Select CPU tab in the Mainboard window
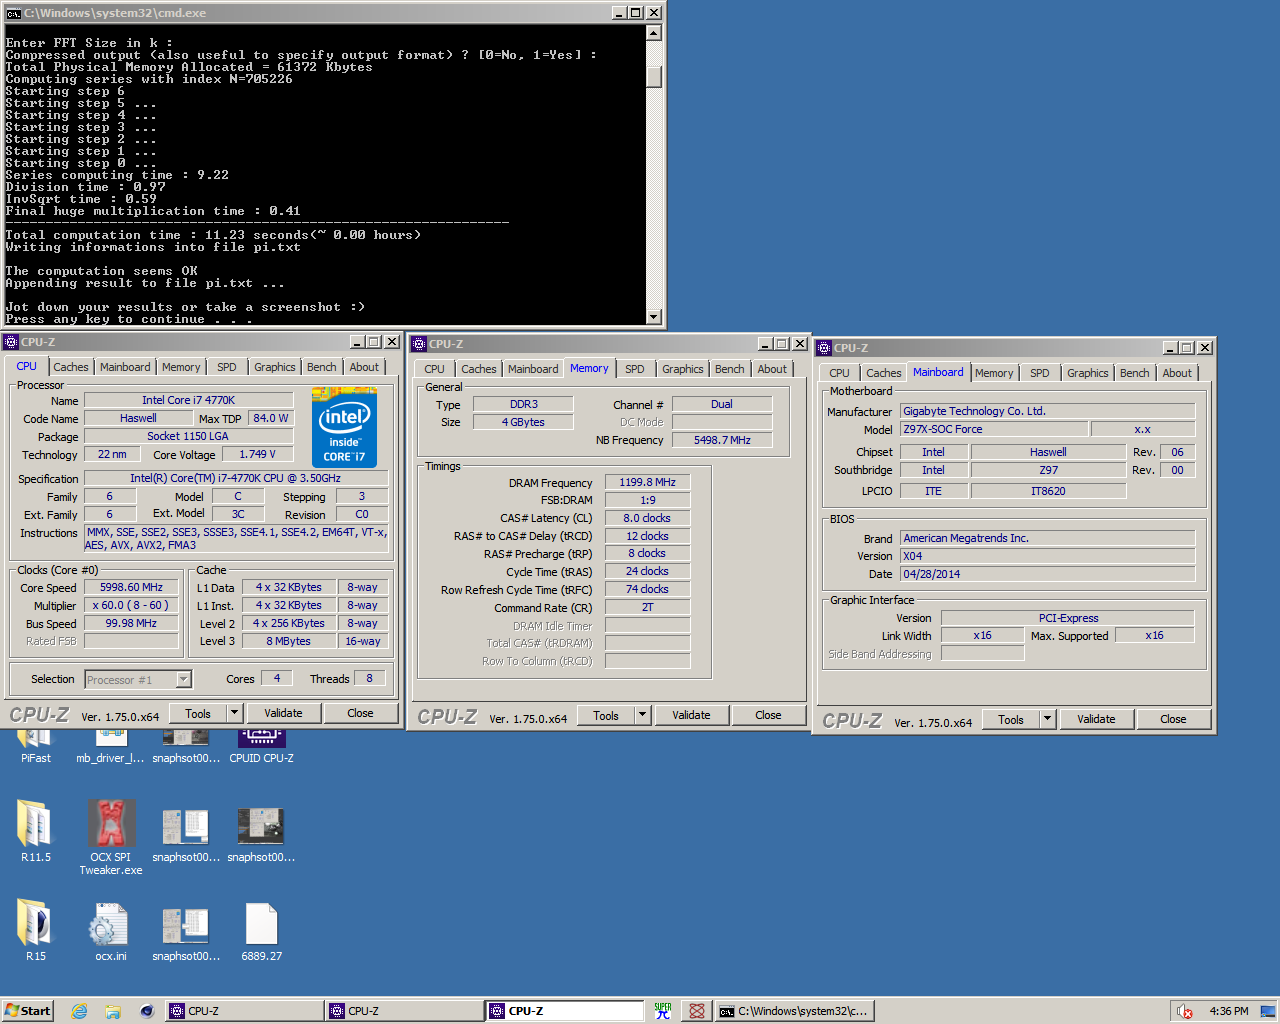Screen dimensions: 1280x1024 (x=839, y=373)
